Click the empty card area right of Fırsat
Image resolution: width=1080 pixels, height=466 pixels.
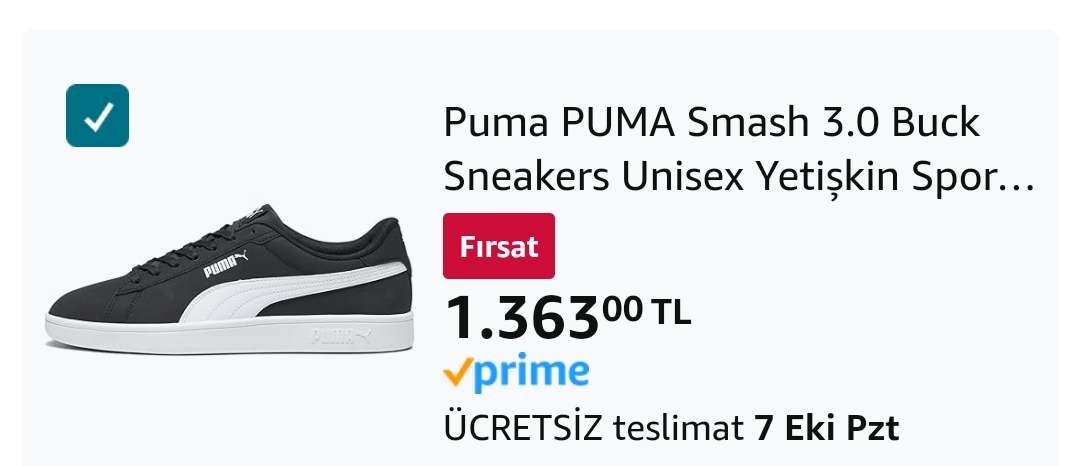pyautogui.click(x=800, y=246)
